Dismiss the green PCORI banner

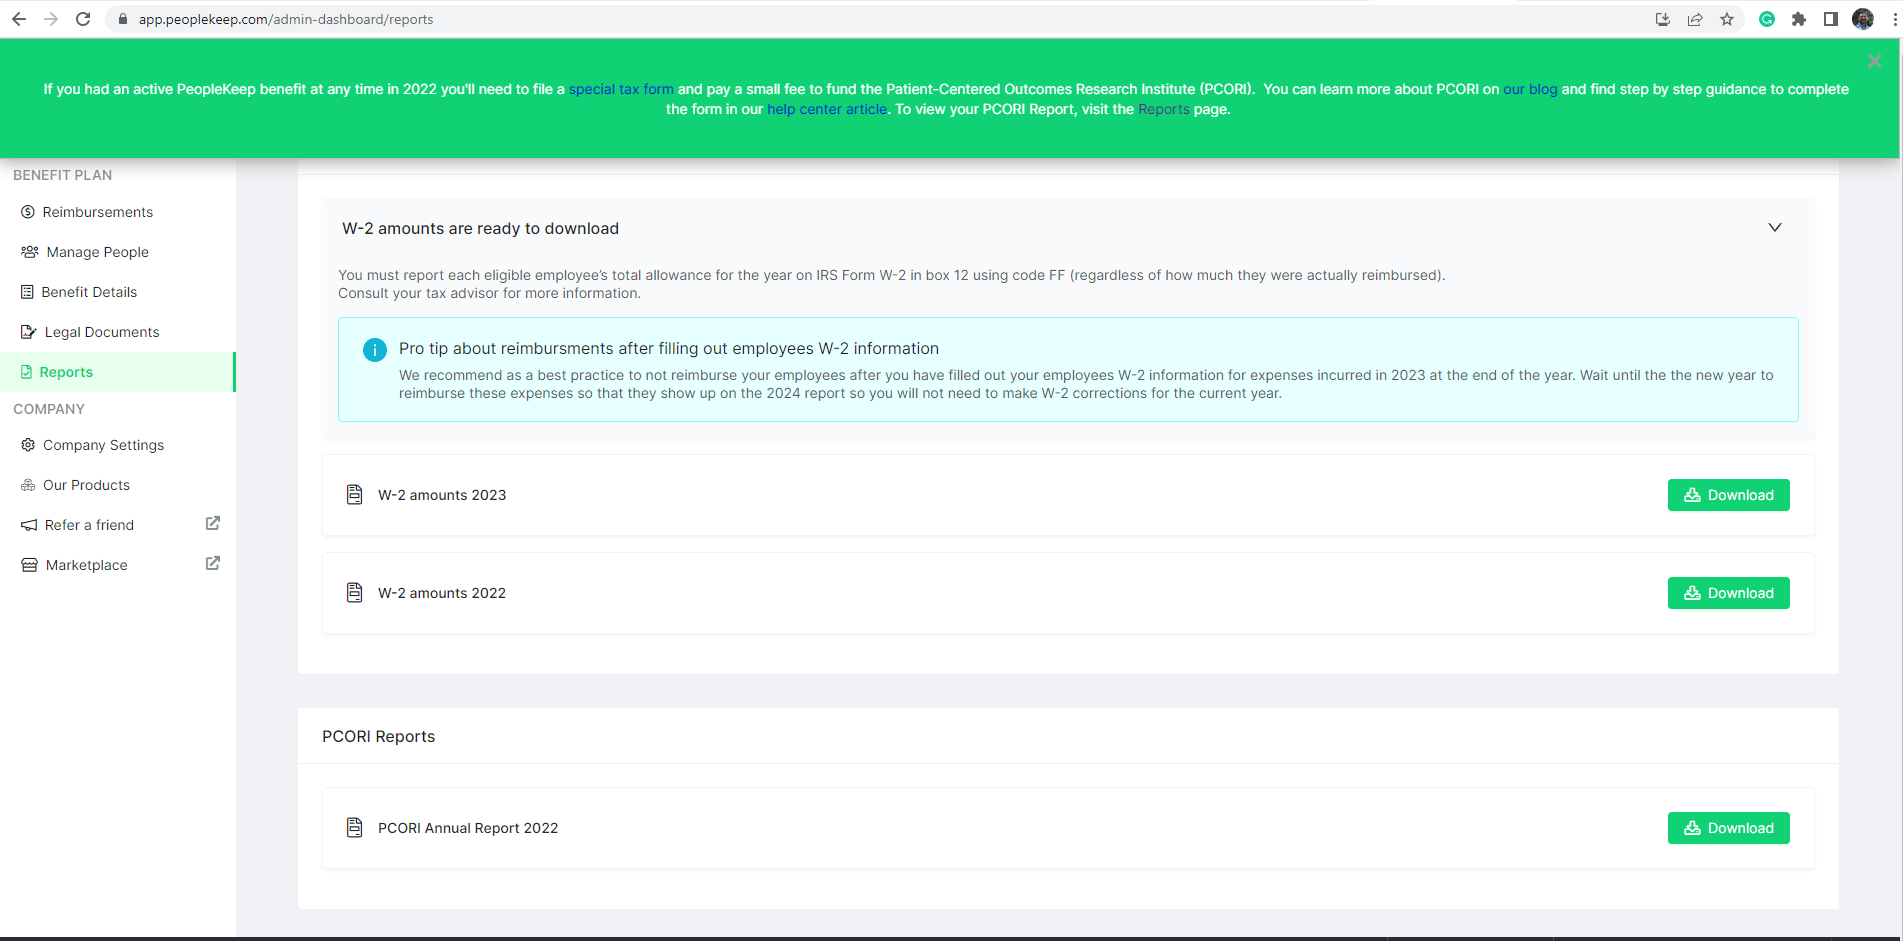click(x=1875, y=62)
